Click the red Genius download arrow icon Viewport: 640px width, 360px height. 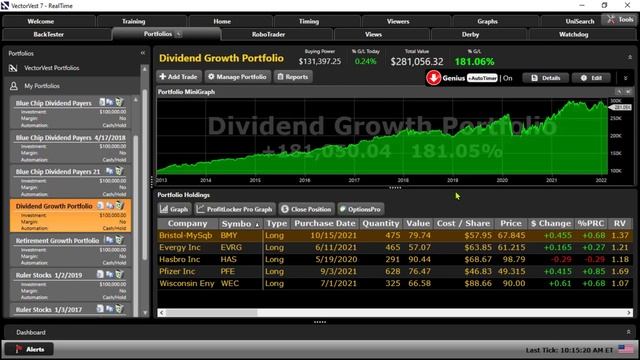(x=433, y=78)
